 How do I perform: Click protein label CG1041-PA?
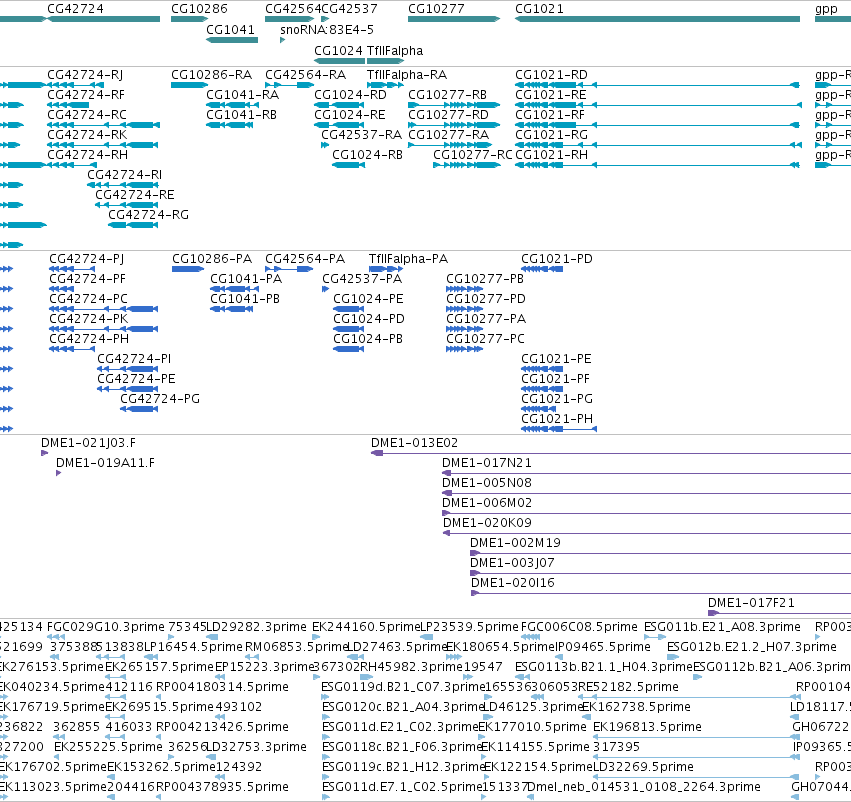246,279
